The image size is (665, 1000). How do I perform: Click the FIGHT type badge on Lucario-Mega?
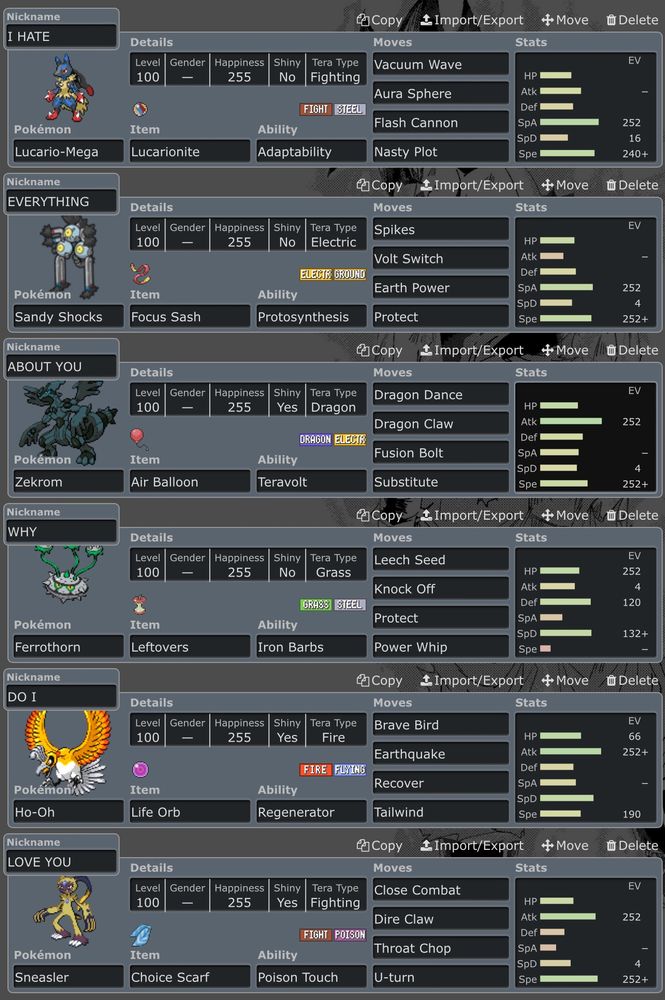pos(316,109)
